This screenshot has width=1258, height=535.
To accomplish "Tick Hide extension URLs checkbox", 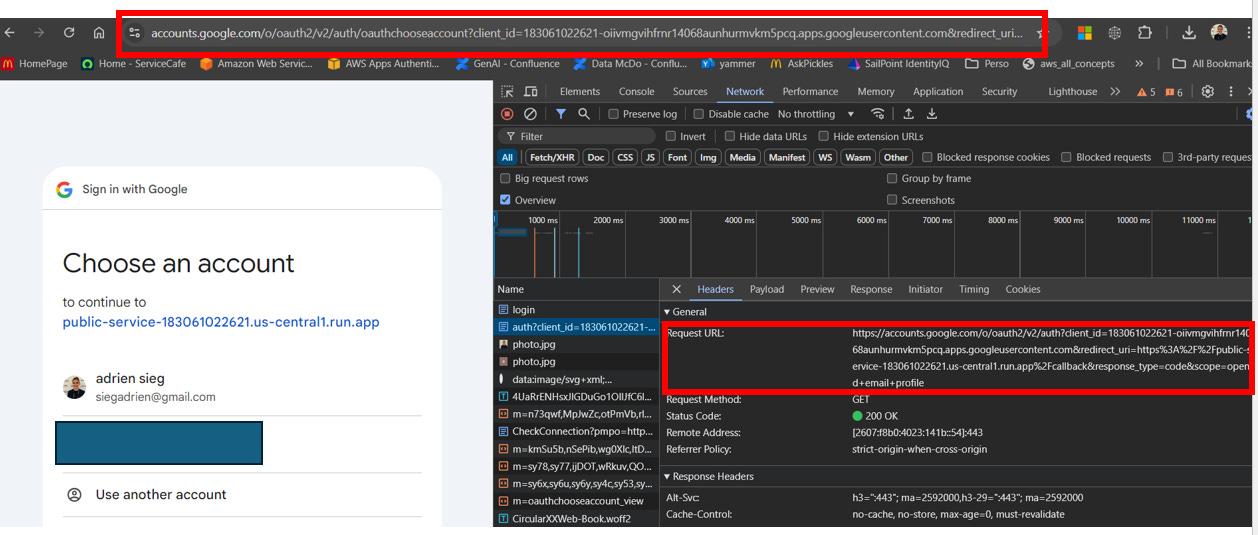I will tap(824, 136).
